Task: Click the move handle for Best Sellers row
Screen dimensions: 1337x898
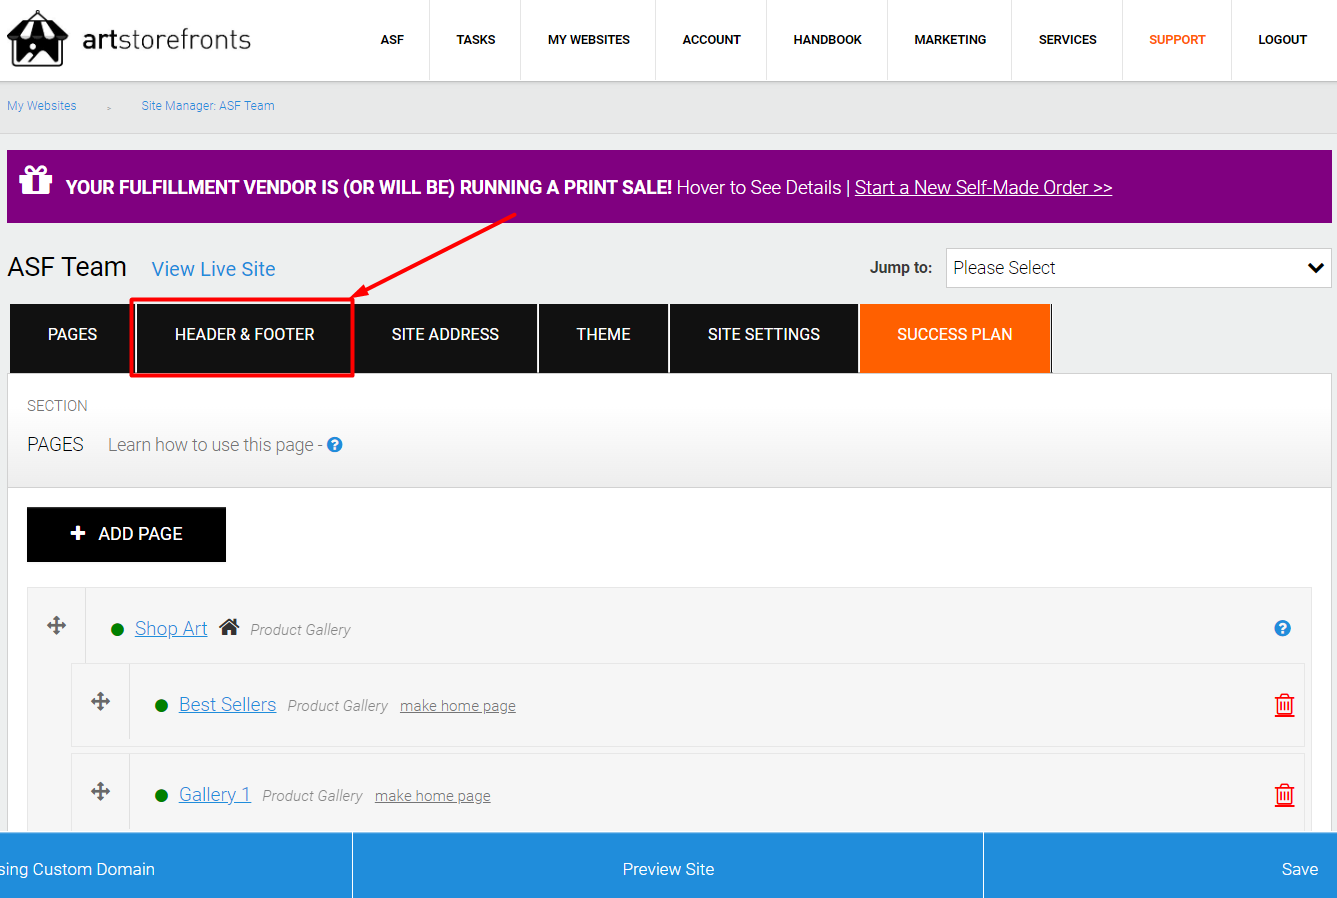Action: click(x=101, y=701)
